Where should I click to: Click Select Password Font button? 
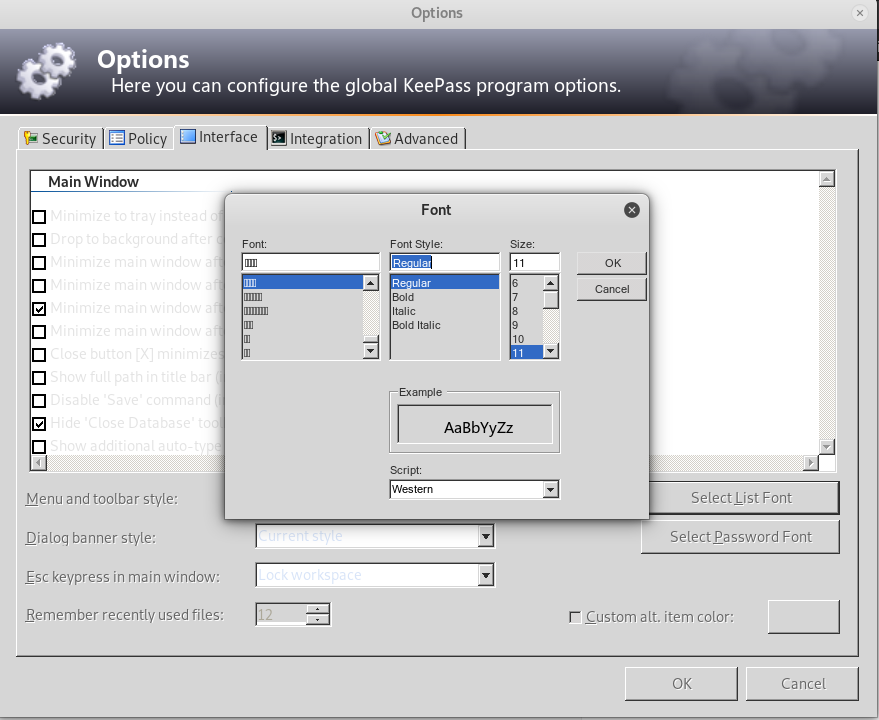tap(741, 537)
